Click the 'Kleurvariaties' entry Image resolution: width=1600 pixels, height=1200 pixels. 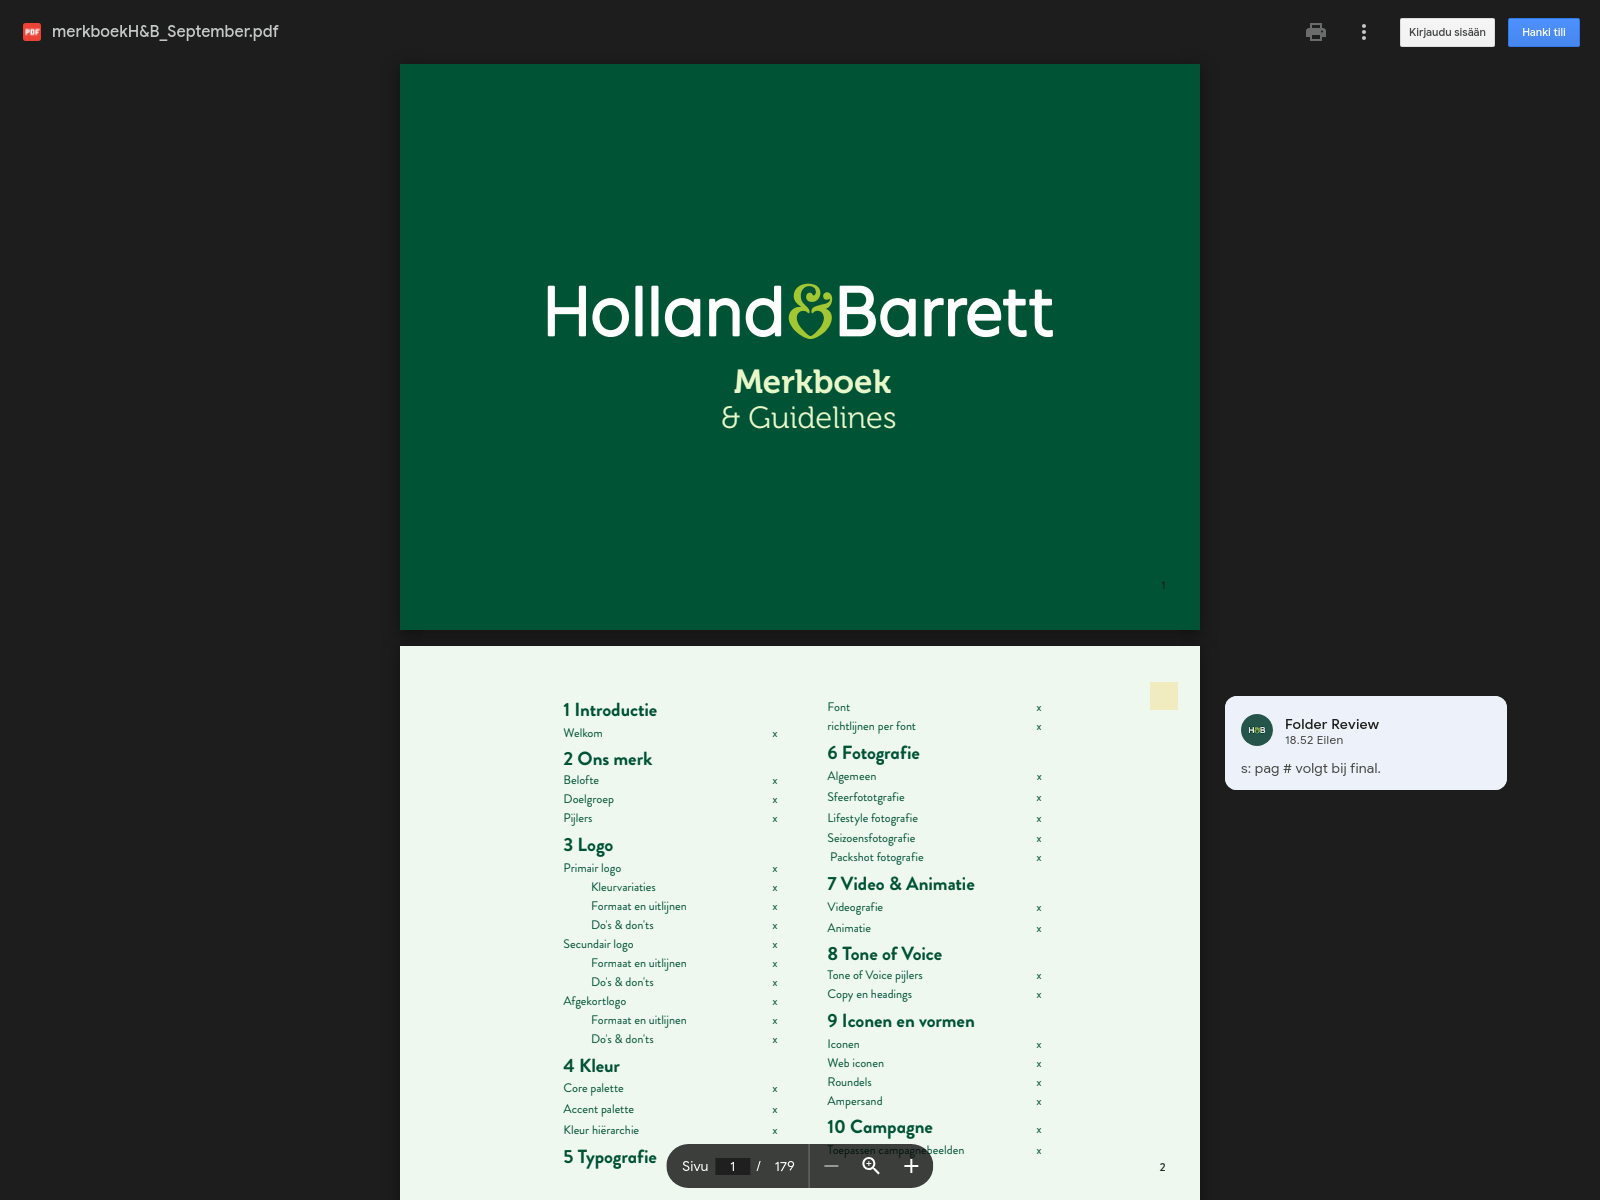[623, 887]
